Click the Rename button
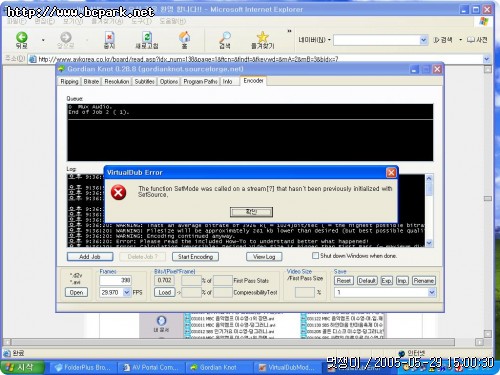Viewport: 500px width, 375px height. (424, 281)
